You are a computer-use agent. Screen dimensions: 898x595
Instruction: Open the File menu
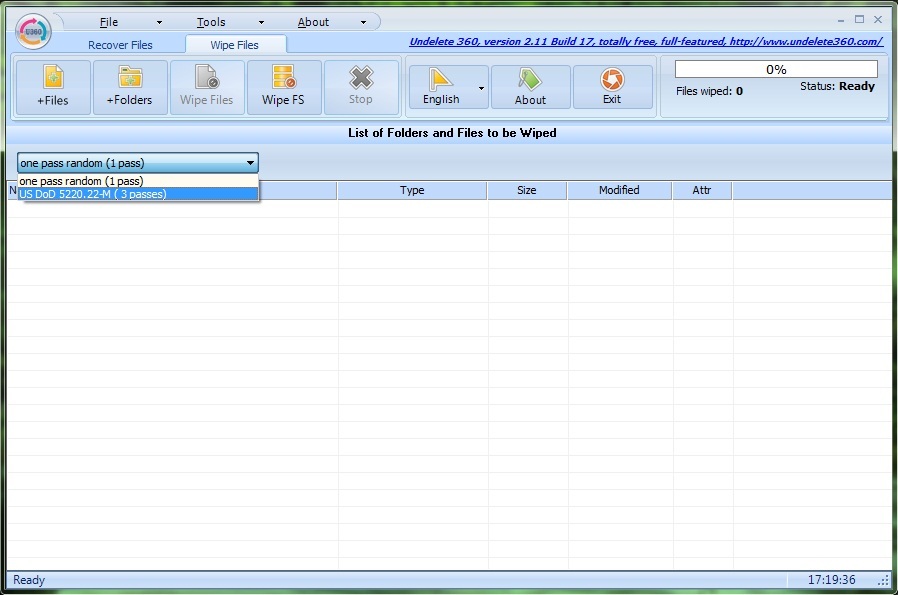point(109,22)
